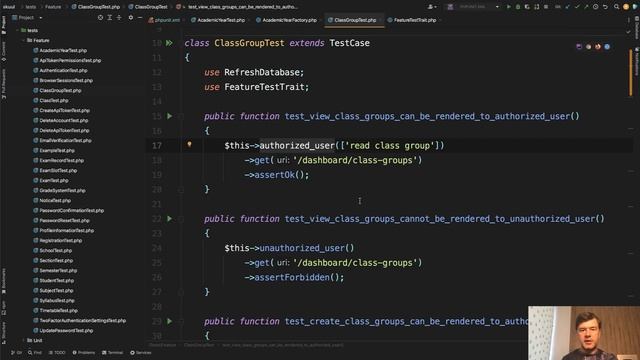The width and height of the screenshot is (640, 360).
Task: Hide the Project tool window
Action: [140, 18]
